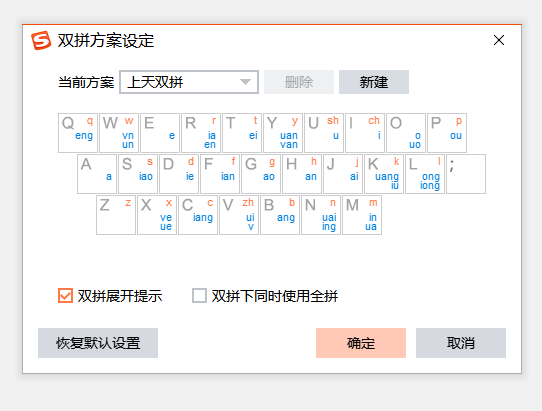Click the greyed-out 删除 button
The height and width of the screenshot is (411, 542).
pyautogui.click(x=299, y=82)
